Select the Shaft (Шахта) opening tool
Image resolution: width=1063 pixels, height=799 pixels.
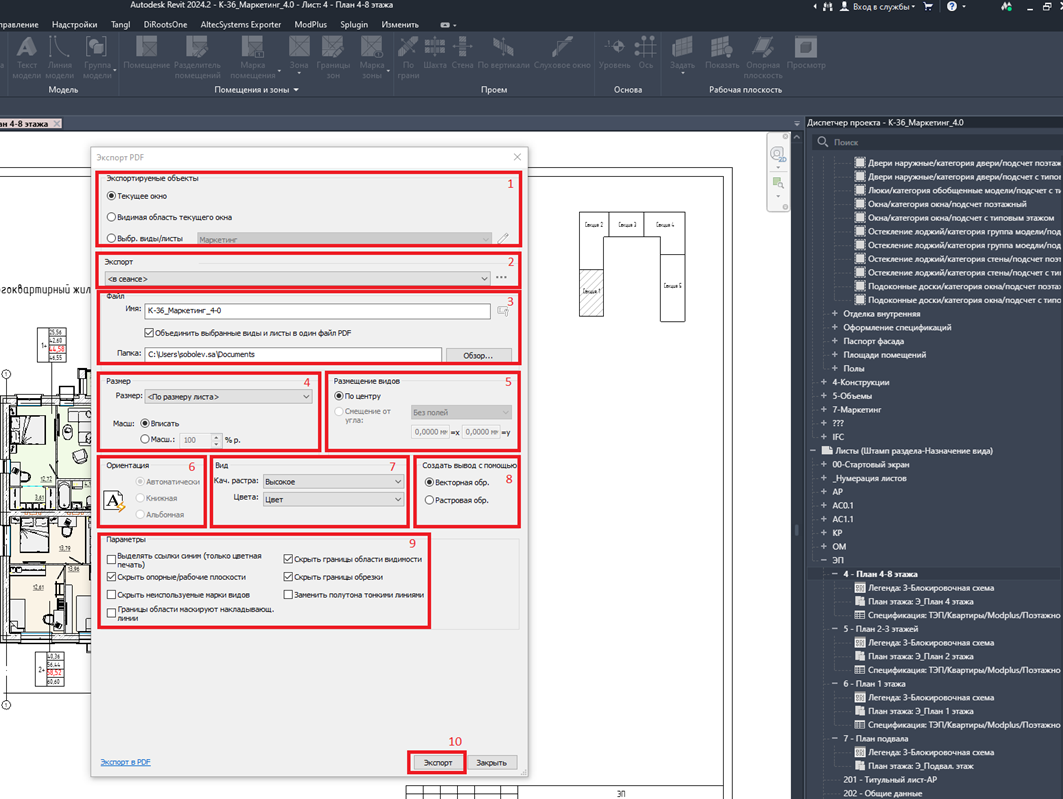[x=435, y=53]
